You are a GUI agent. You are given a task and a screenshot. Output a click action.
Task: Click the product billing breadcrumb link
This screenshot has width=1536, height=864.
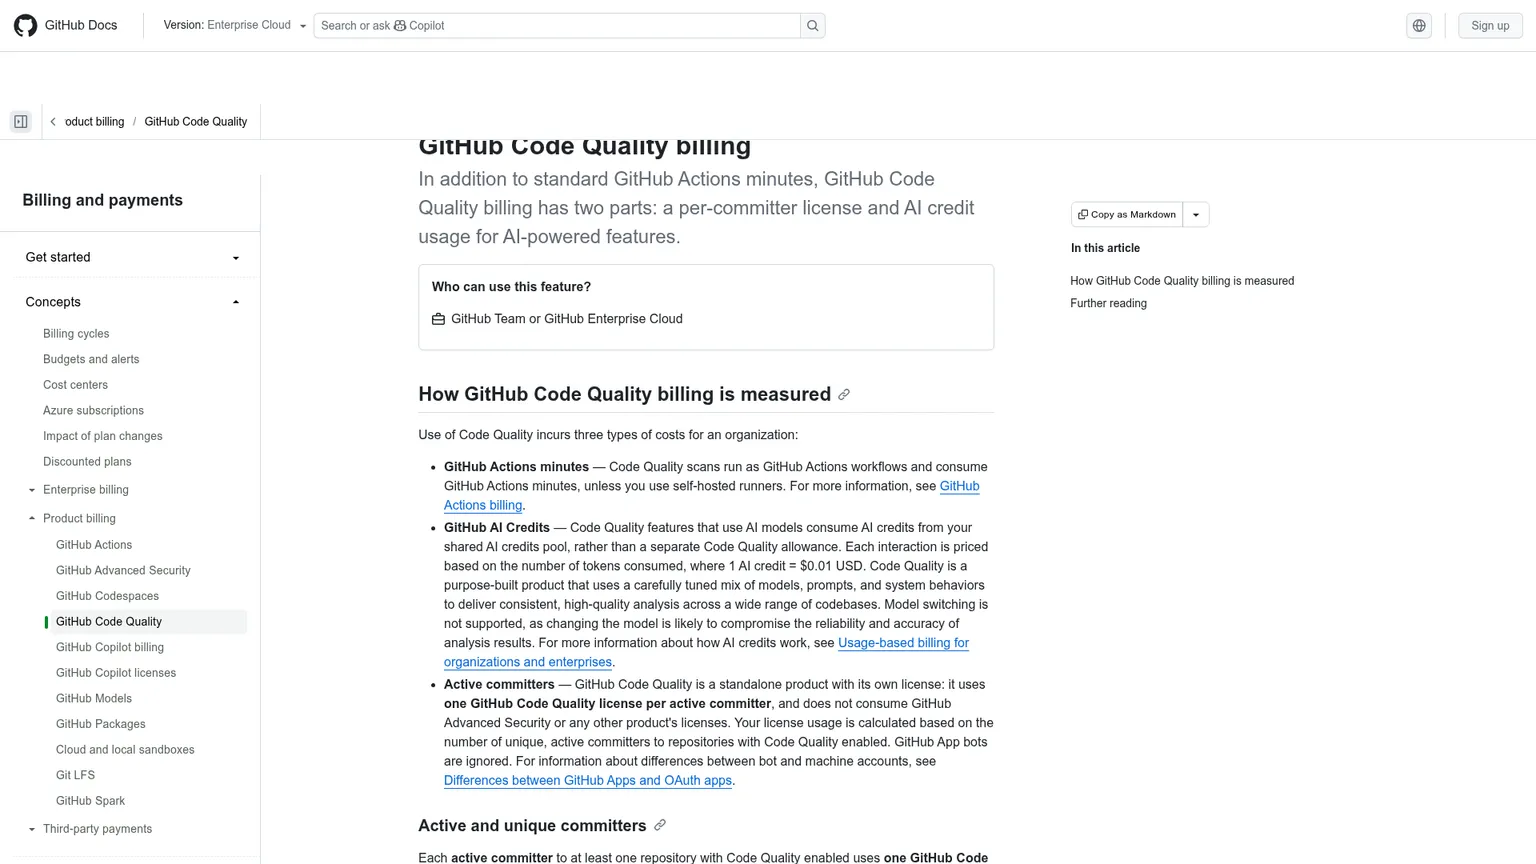pos(94,122)
